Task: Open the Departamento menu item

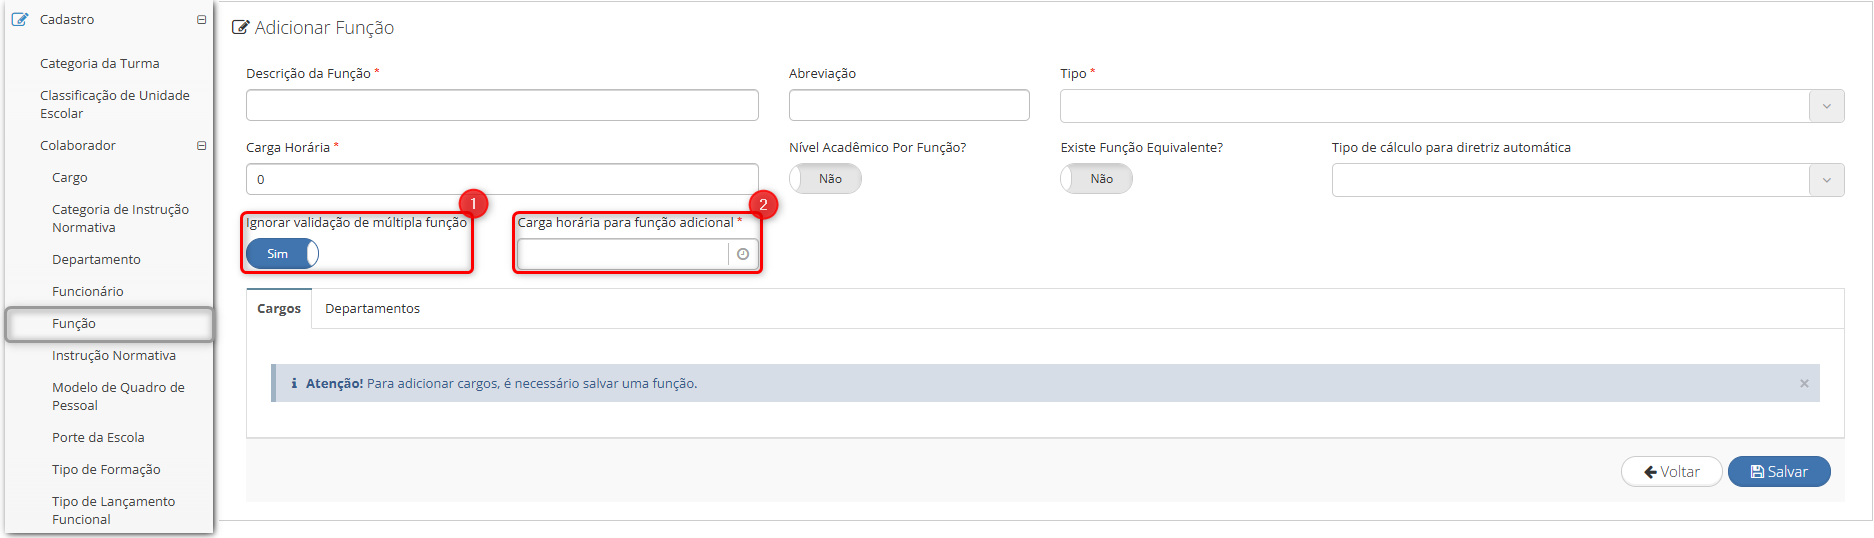Action: (x=96, y=259)
